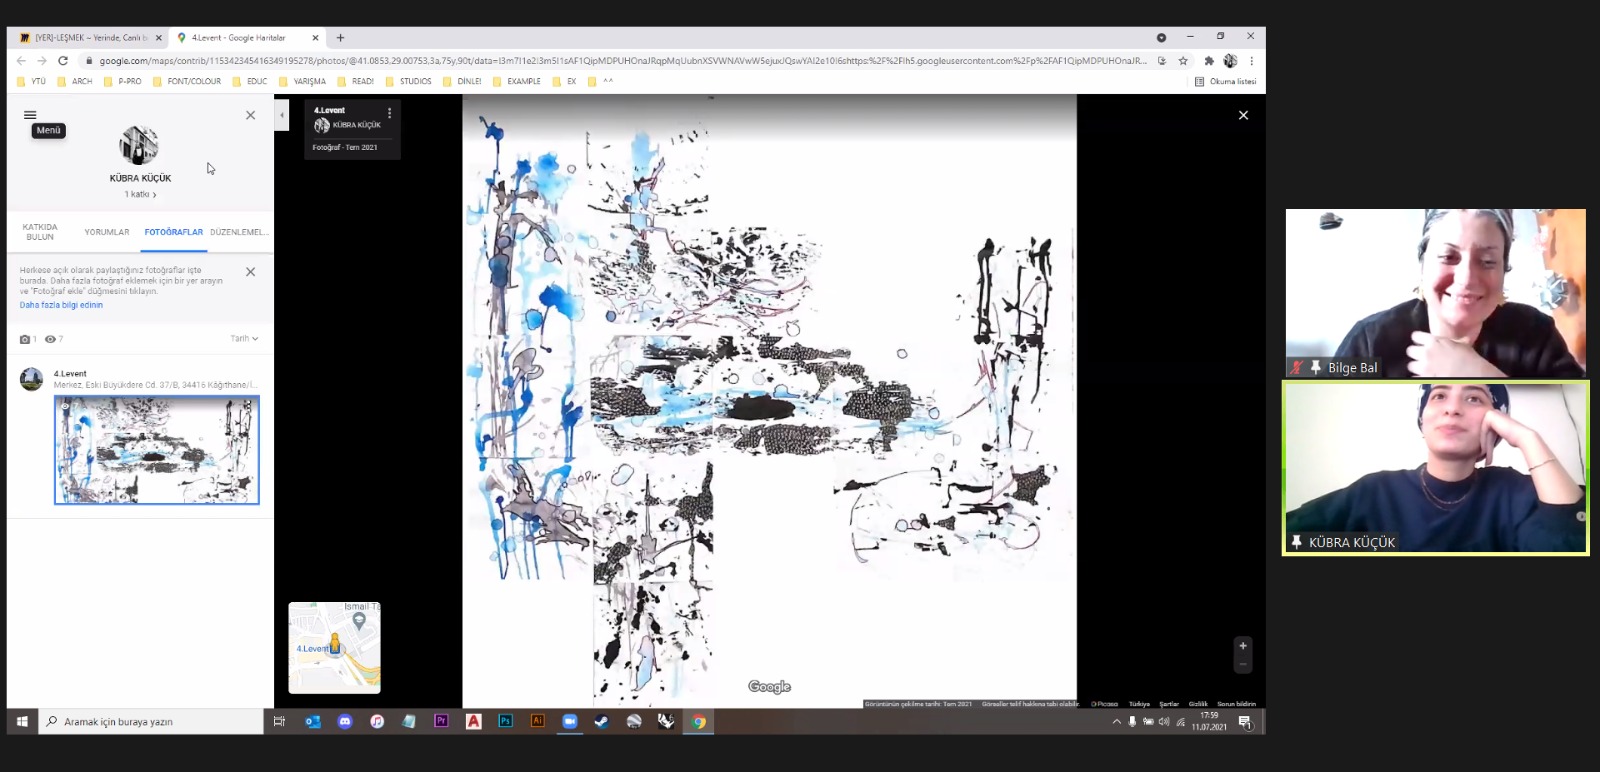Bookmark this page with the star icon
The width and height of the screenshot is (1600, 772).
(1183, 61)
